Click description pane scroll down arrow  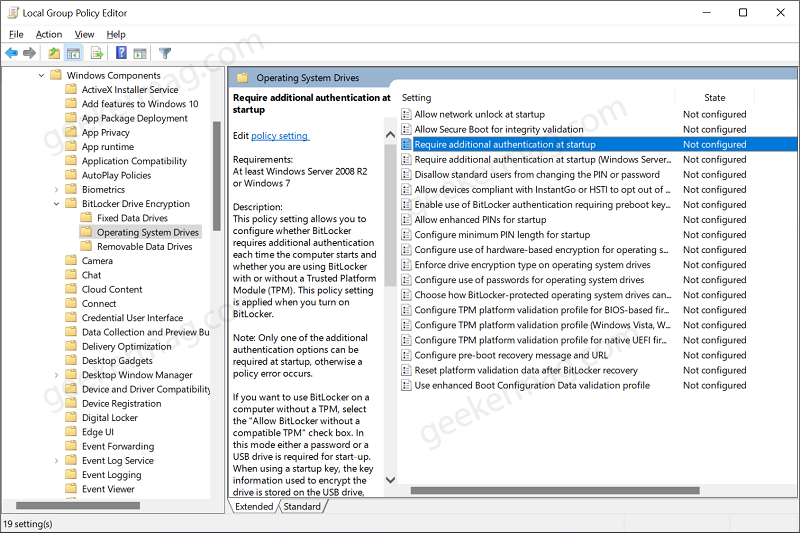tap(390, 480)
